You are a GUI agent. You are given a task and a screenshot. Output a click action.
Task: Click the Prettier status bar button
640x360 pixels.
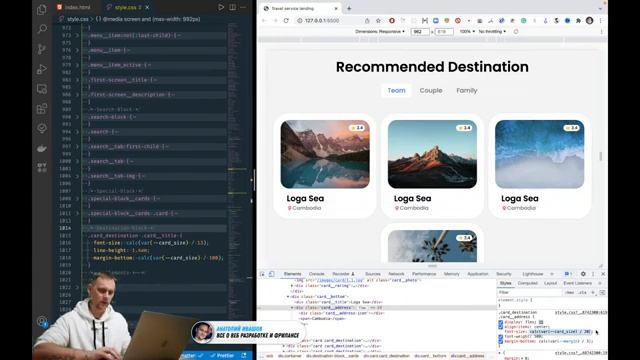222,356
